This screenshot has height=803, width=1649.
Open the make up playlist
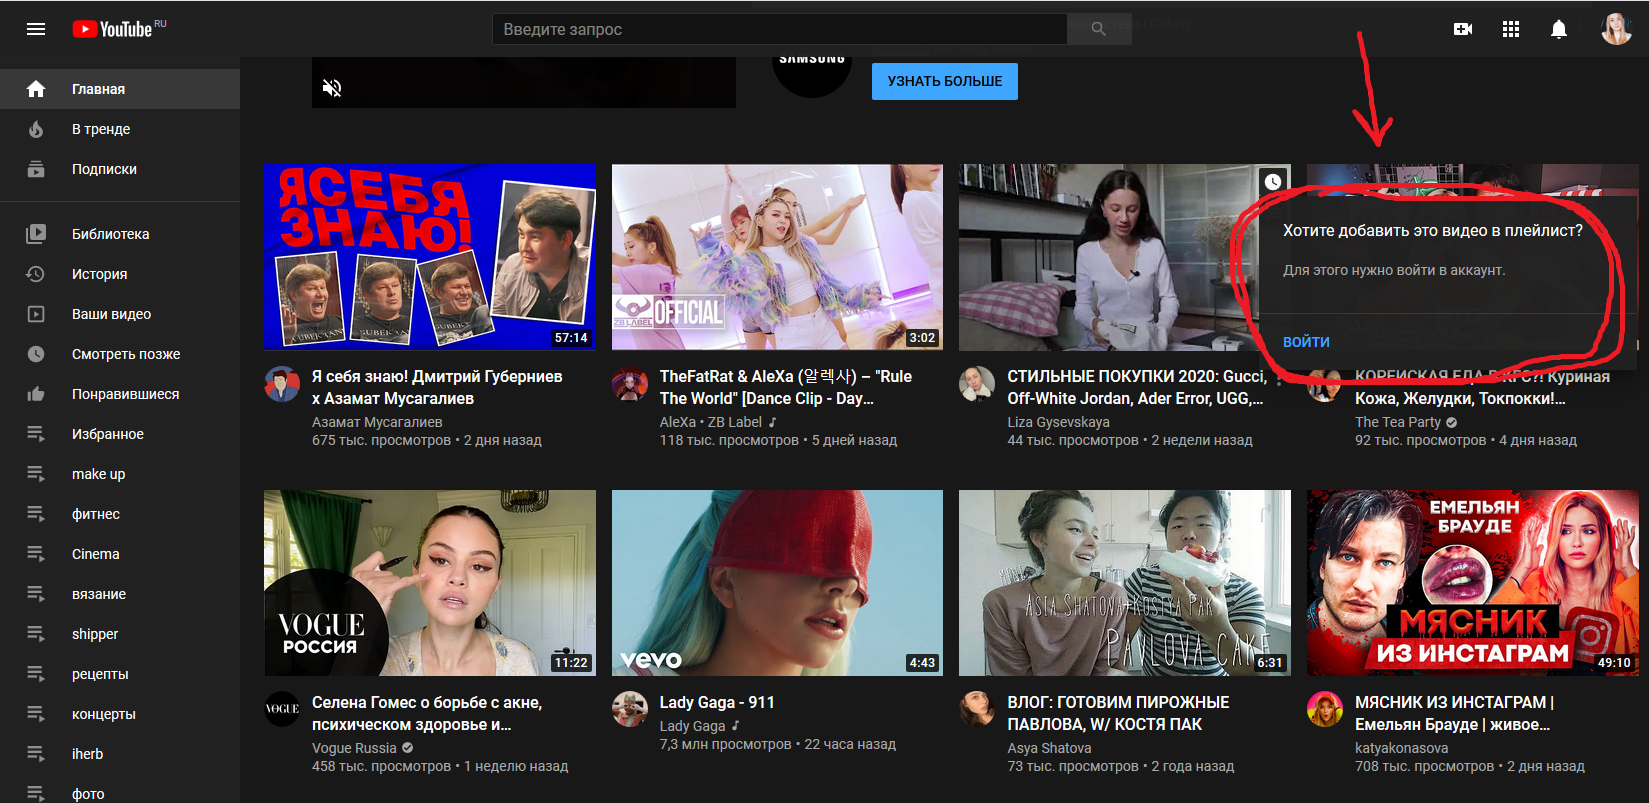tap(120, 474)
